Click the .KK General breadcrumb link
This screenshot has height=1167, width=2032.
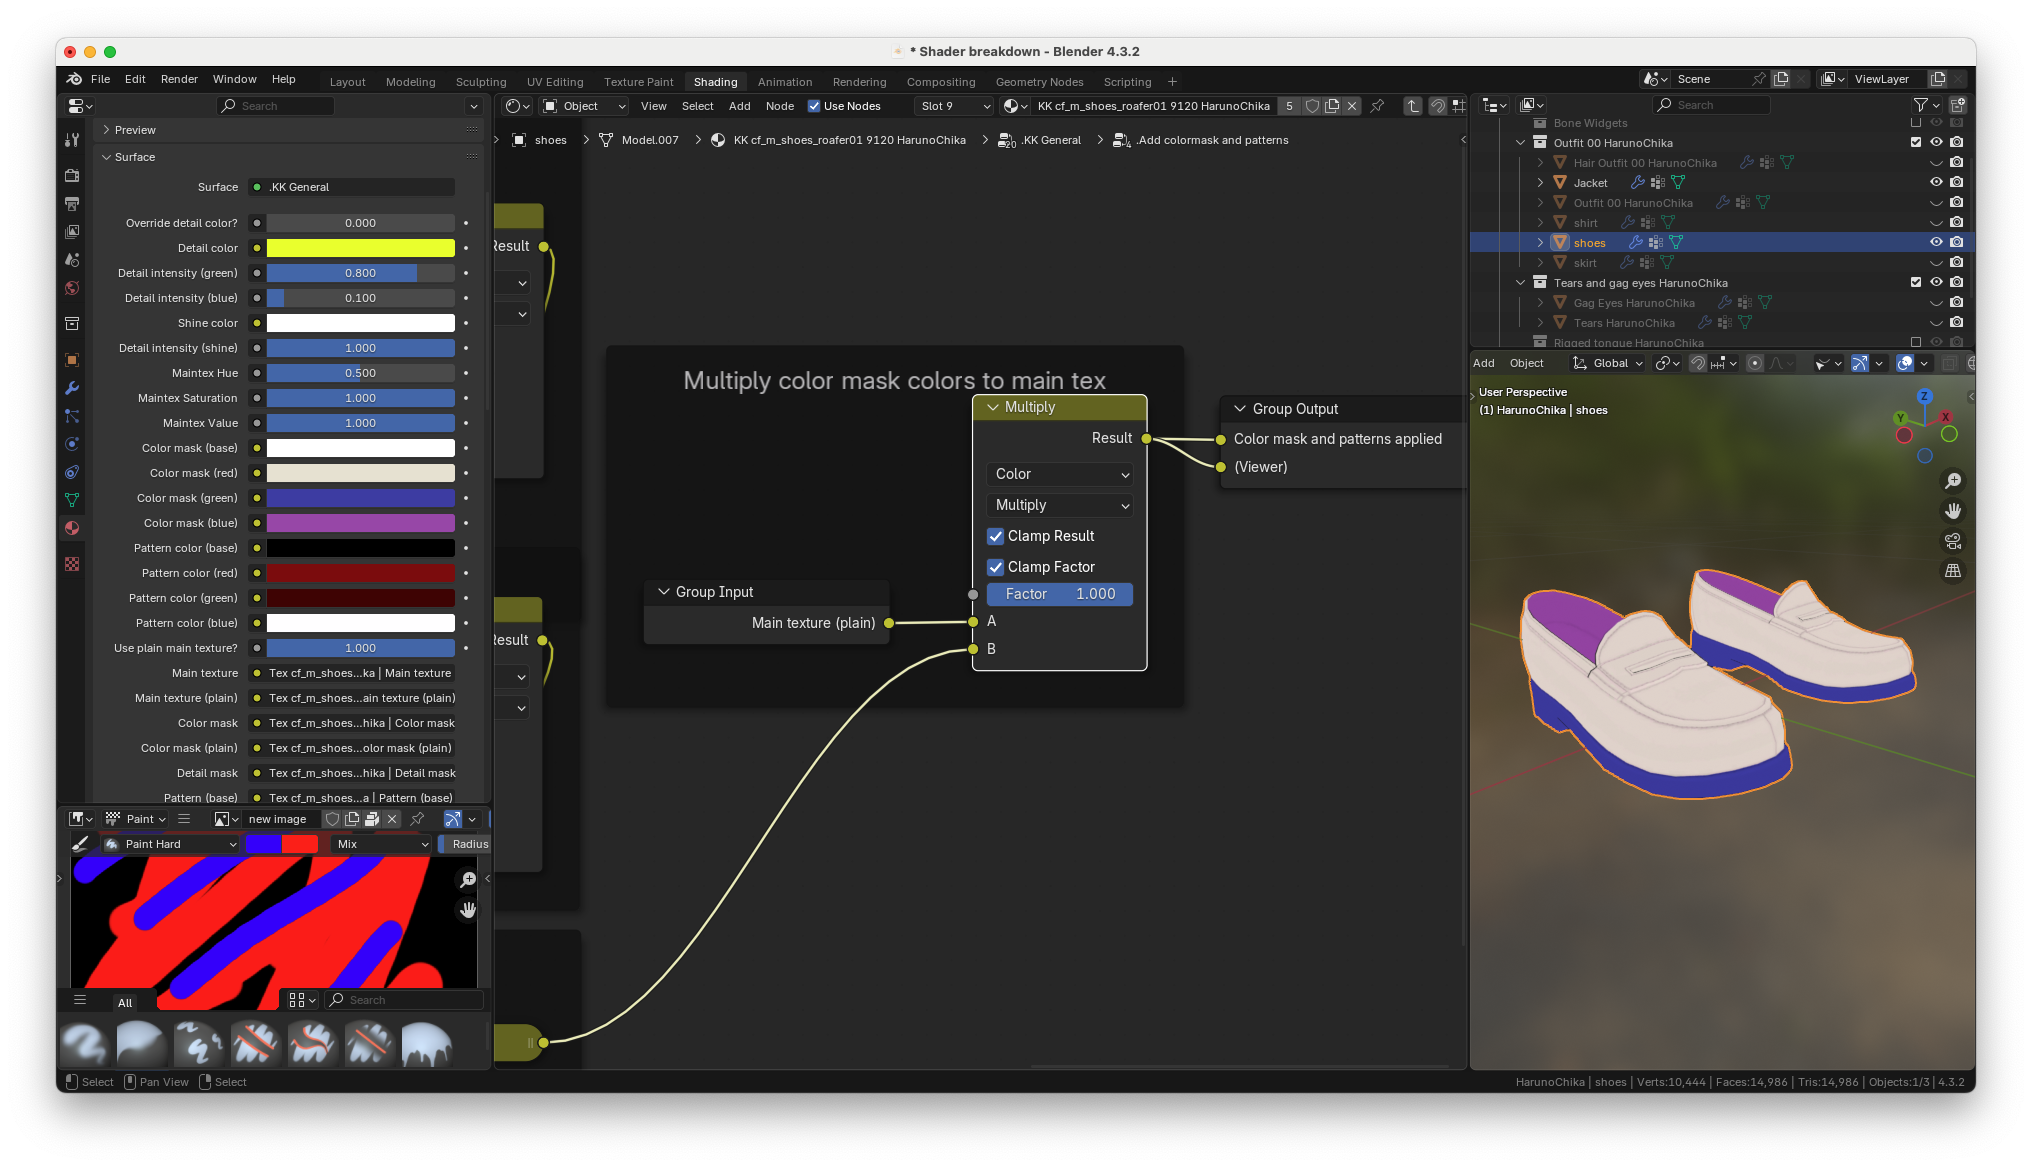pyautogui.click(x=1050, y=140)
